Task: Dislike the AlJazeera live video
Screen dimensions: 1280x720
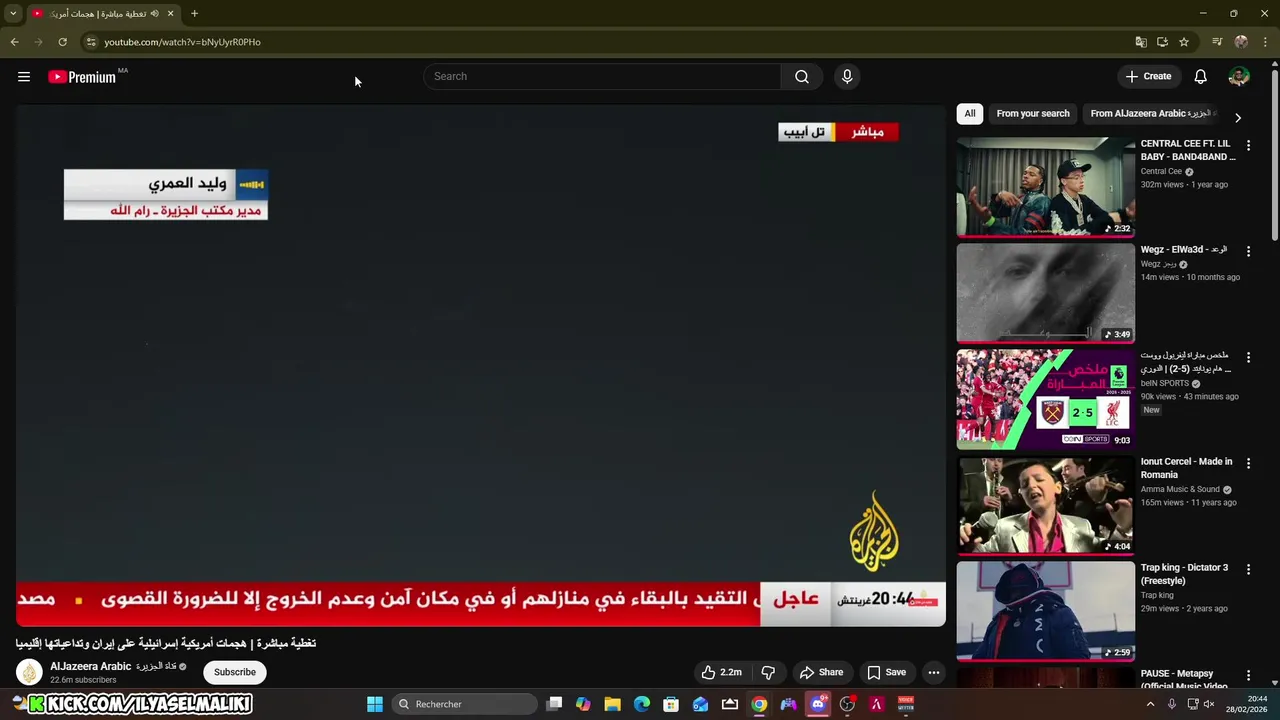Action: [768, 672]
